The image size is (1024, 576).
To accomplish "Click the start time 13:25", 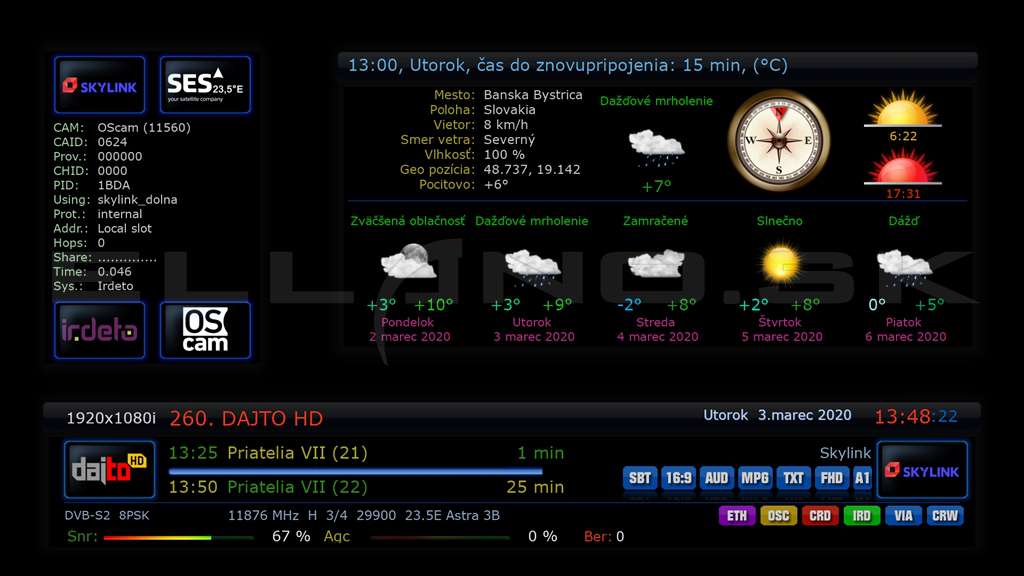I will click(193, 453).
